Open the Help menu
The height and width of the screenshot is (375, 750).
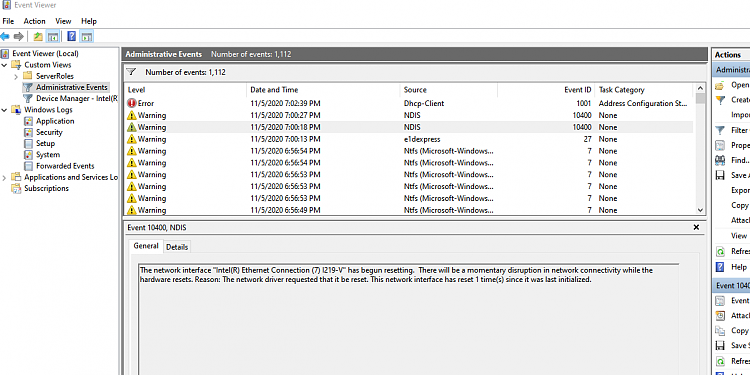click(x=89, y=21)
